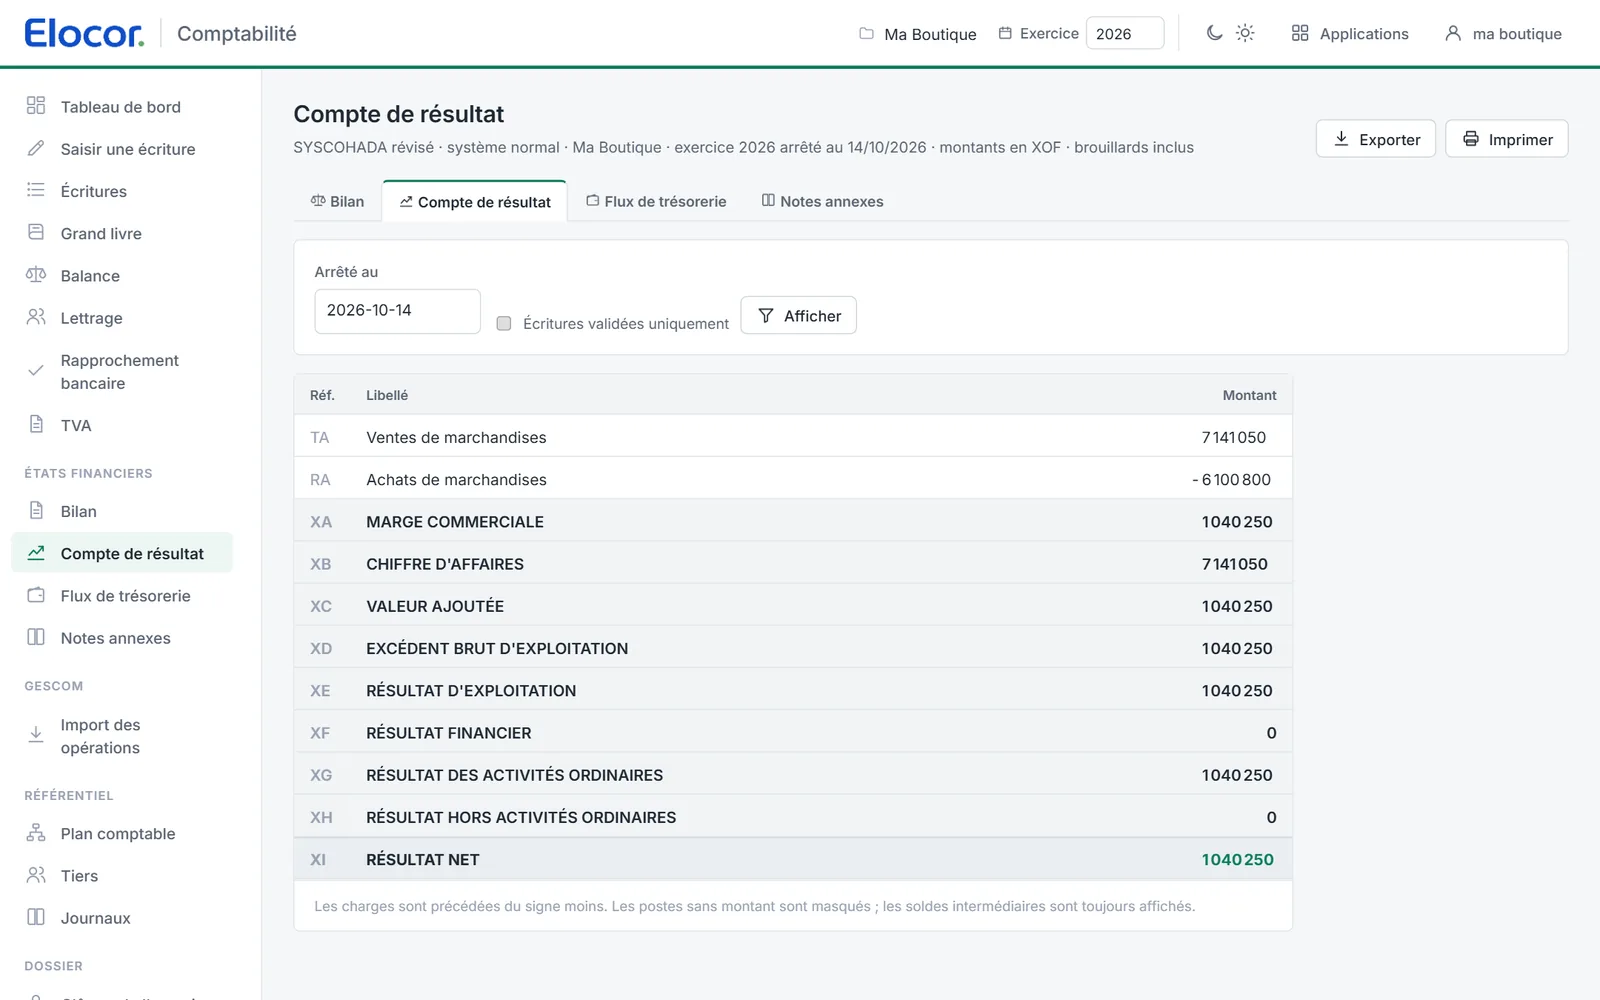Open the Bilan tab
Viewport: 1600px width, 1000px height.
pyautogui.click(x=338, y=201)
